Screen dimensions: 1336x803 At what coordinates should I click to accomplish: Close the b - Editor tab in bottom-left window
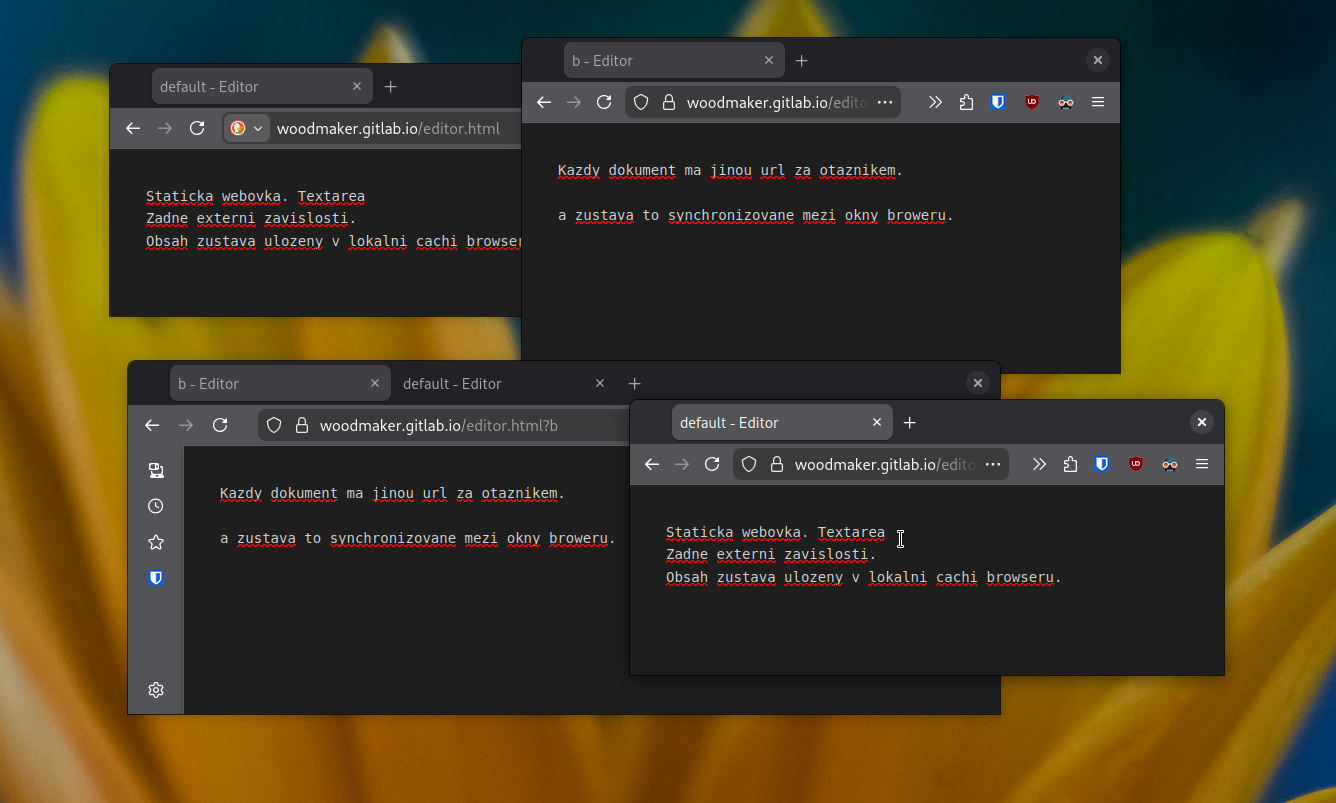coord(375,383)
